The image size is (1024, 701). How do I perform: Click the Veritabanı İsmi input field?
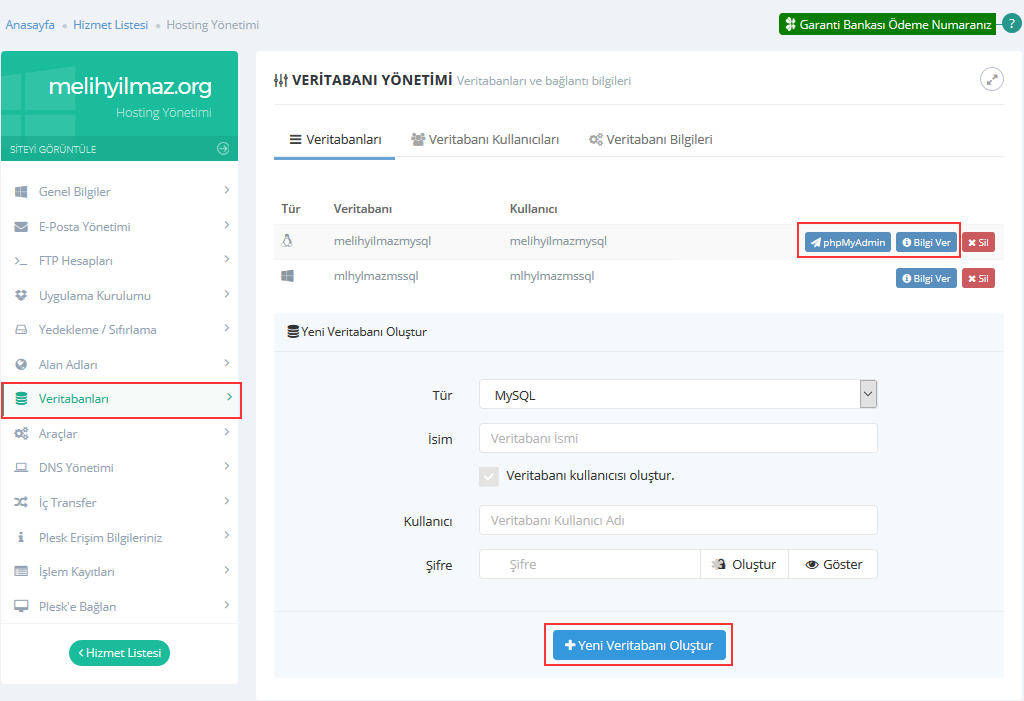click(x=678, y=438)
